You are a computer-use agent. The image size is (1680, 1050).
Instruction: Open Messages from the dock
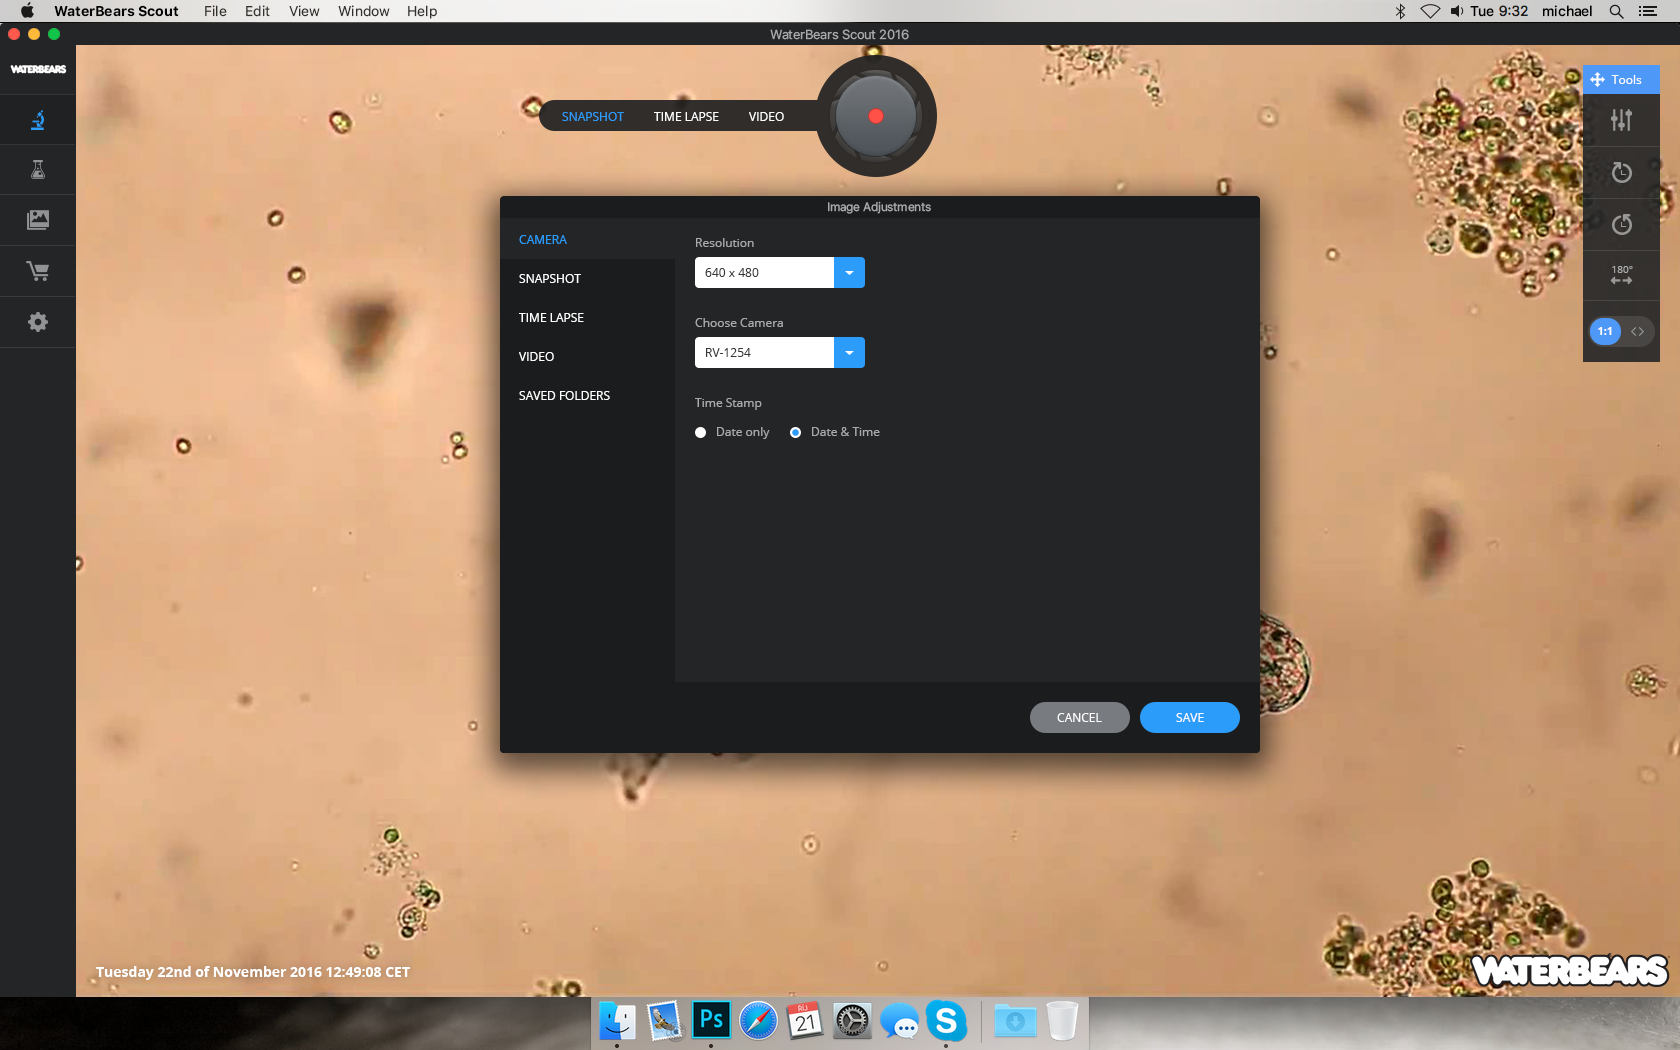[x=899, y=1023]
